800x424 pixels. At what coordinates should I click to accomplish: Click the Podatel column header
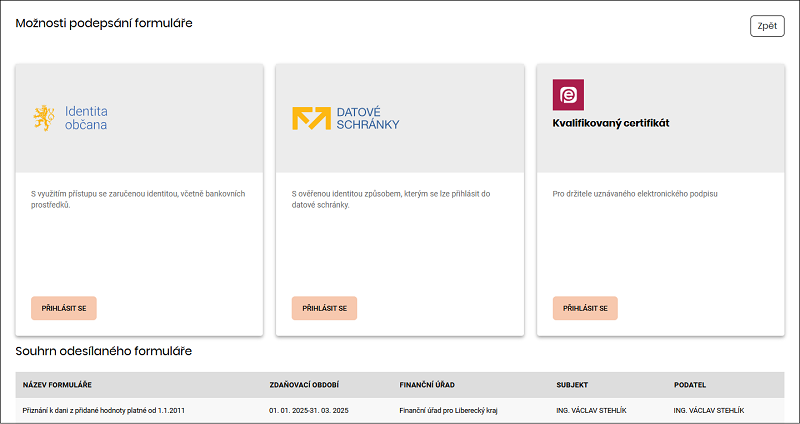pos(690,385)
